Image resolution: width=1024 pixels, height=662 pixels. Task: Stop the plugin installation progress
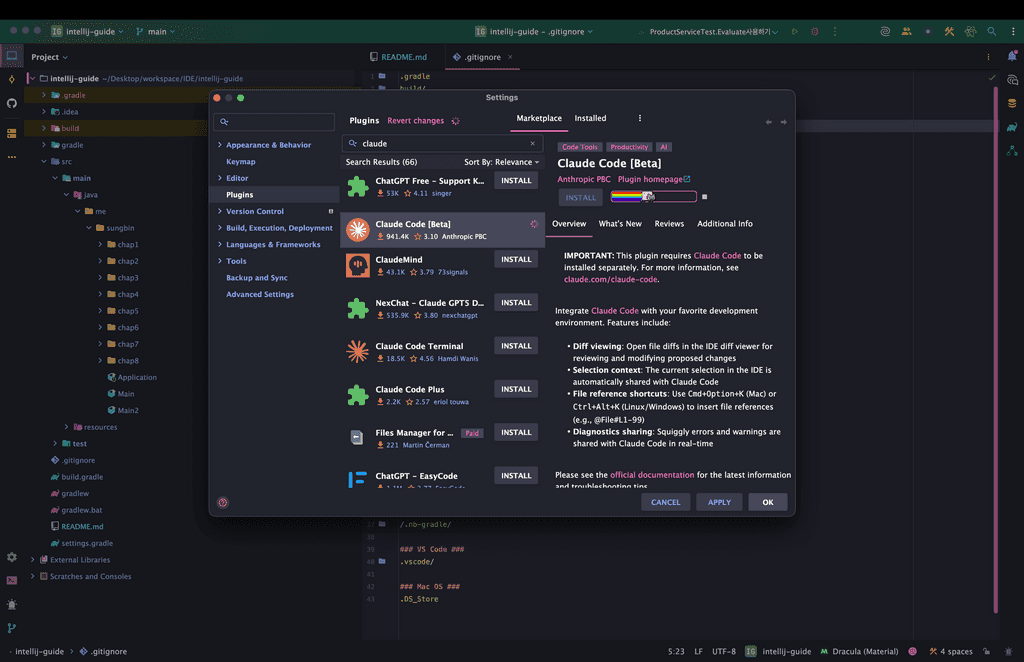pos(704,197)
